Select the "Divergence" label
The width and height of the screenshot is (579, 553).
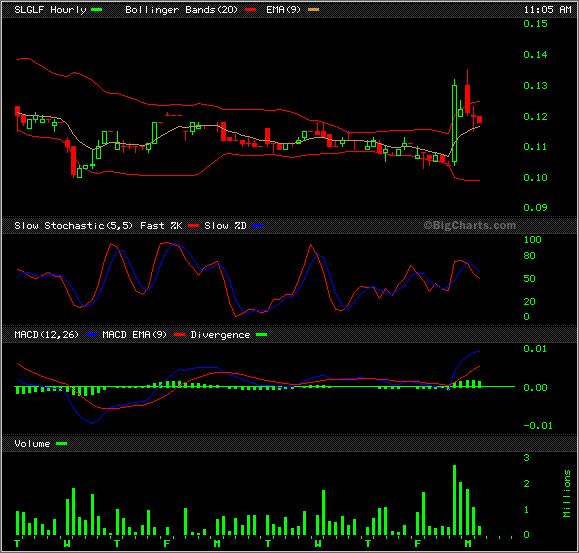point(220,334)
